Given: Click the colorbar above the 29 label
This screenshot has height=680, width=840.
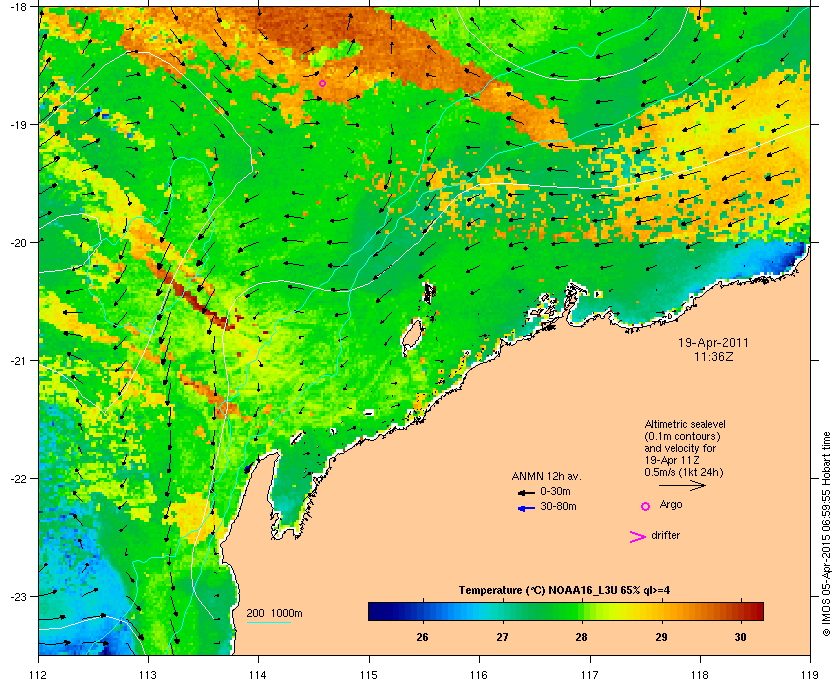Looking at the screenshot, I should [661, 611].
